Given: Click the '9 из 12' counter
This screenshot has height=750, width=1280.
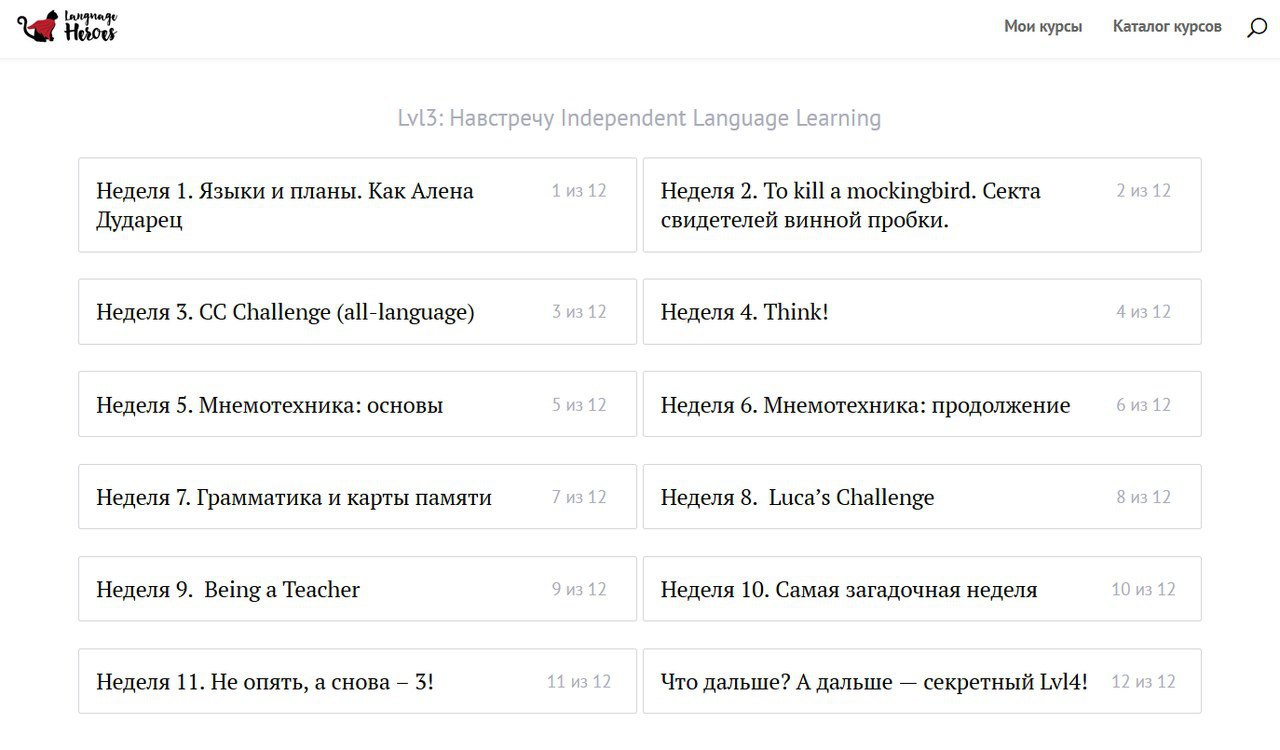Looking at the screenshot, I should (x=579, y=589).
